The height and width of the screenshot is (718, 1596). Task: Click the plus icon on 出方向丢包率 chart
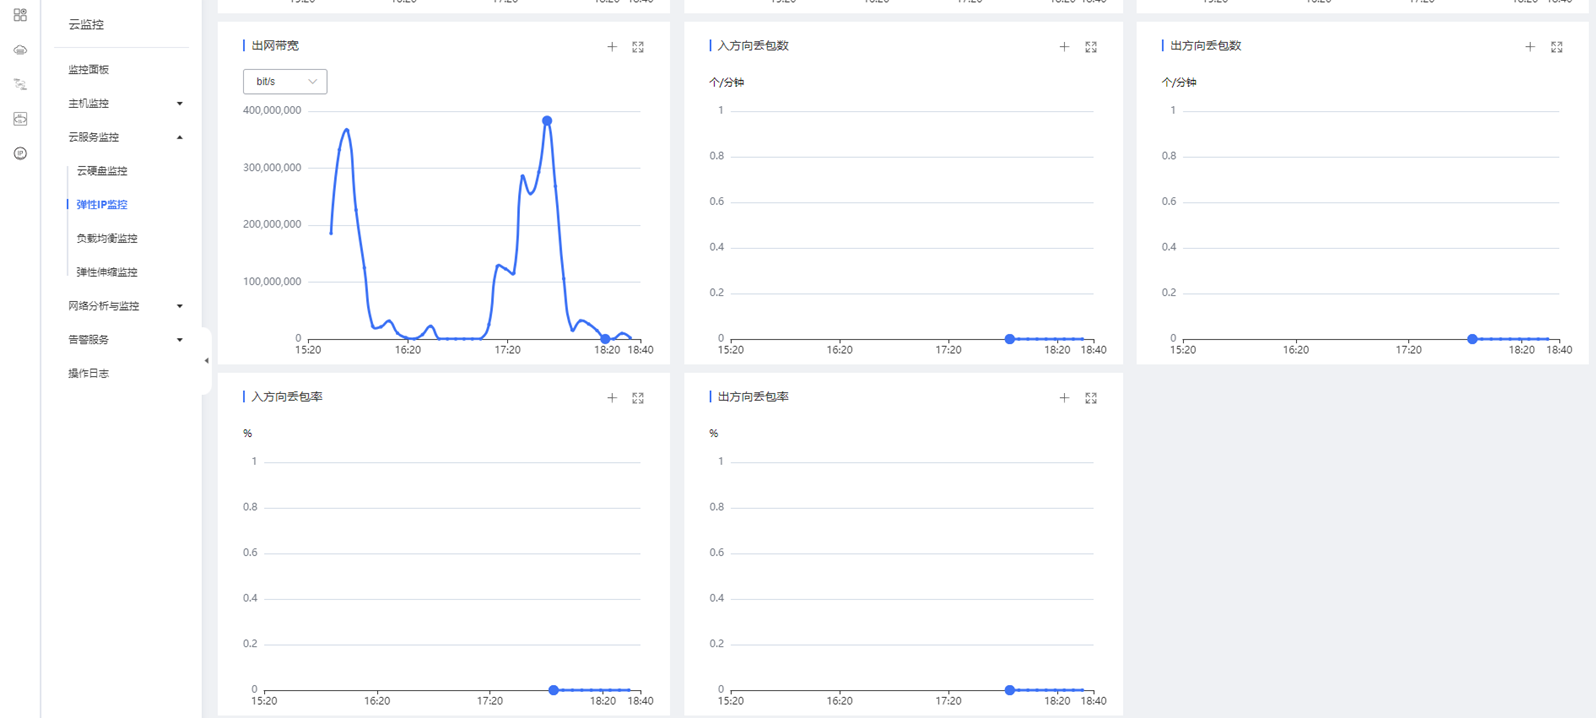(x=1064, y=398)
